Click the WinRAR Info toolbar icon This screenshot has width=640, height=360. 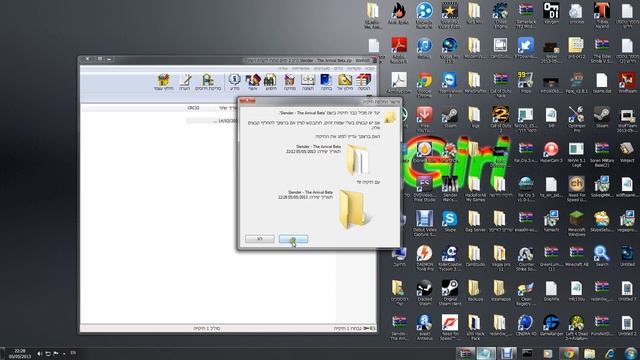click(234, 82)
